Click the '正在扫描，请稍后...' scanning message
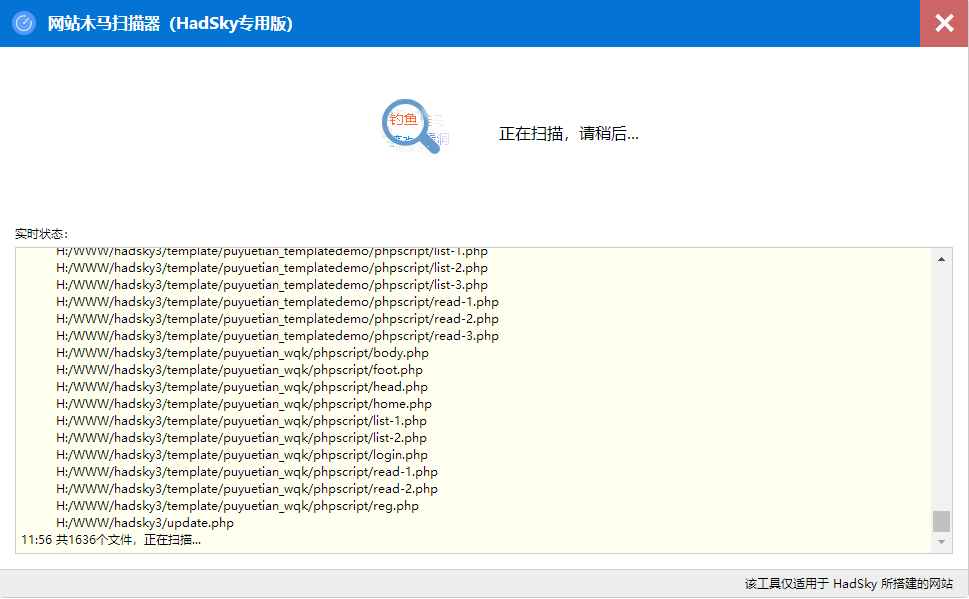 click(569, 134)
